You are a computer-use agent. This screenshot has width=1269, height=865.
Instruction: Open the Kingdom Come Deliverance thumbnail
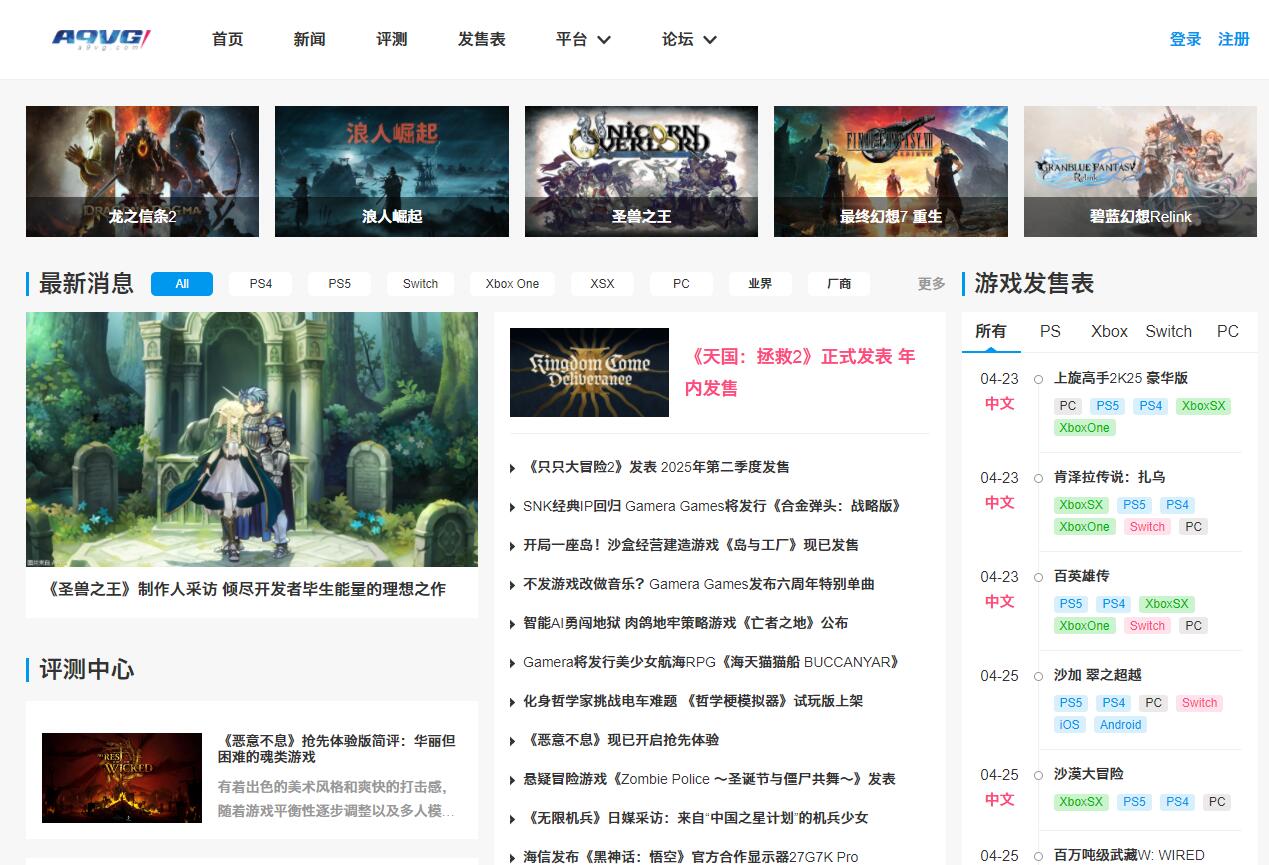(x=589, y=372)
